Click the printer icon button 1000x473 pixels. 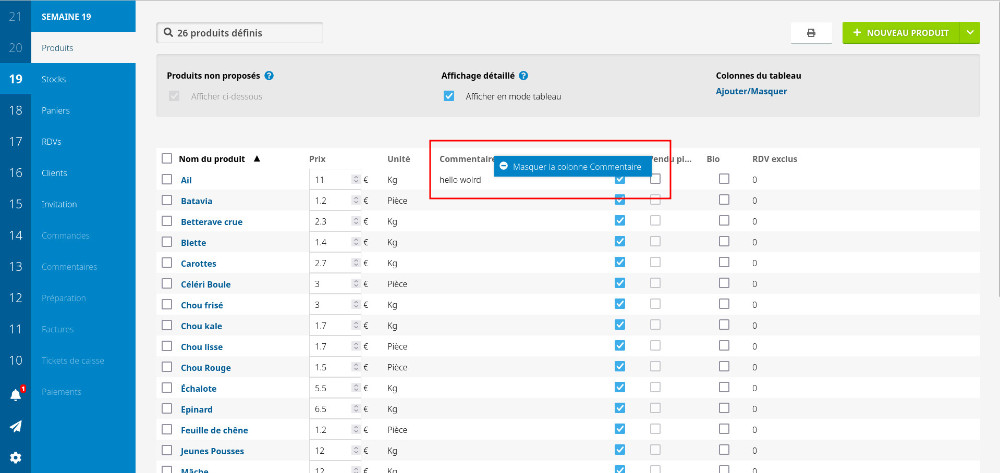point(811,33)
